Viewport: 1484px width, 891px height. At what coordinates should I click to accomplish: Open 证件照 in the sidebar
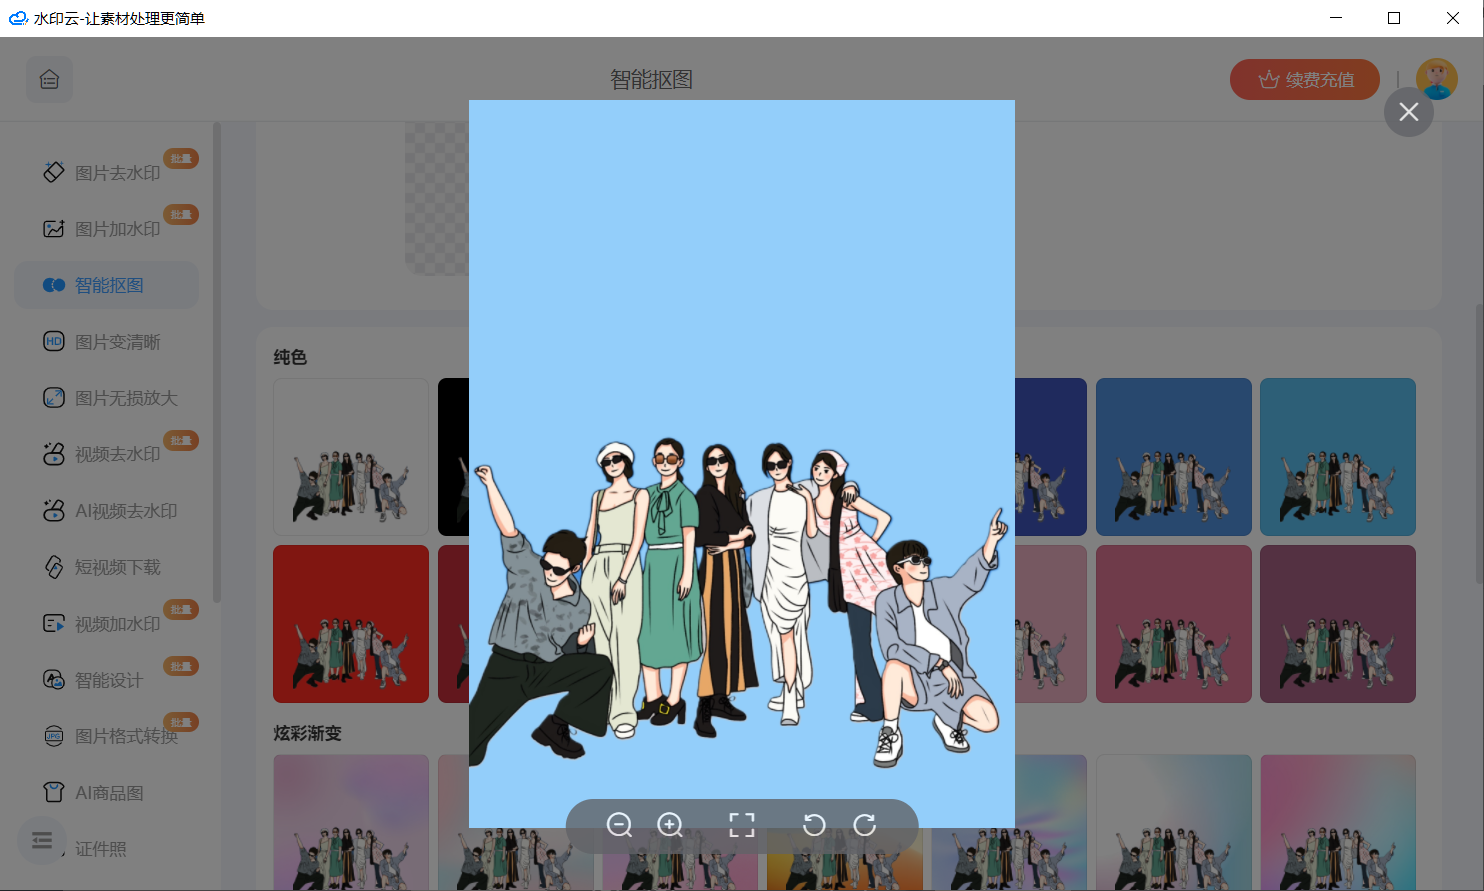(x=101, y=849)
